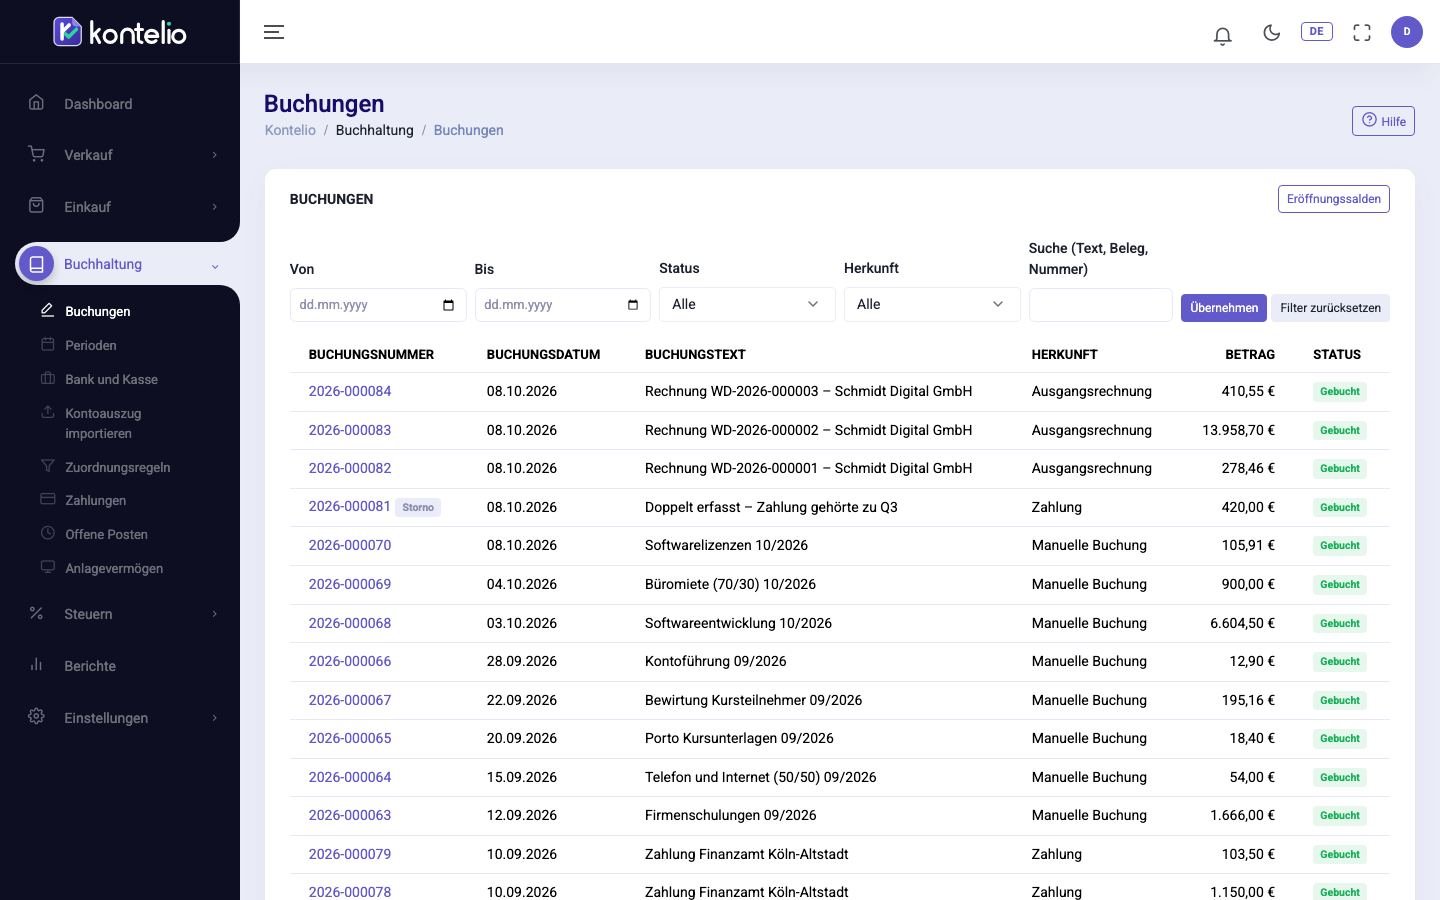Open notifications bell
The image size is (1440, 900).
[x=1222, y=36]
